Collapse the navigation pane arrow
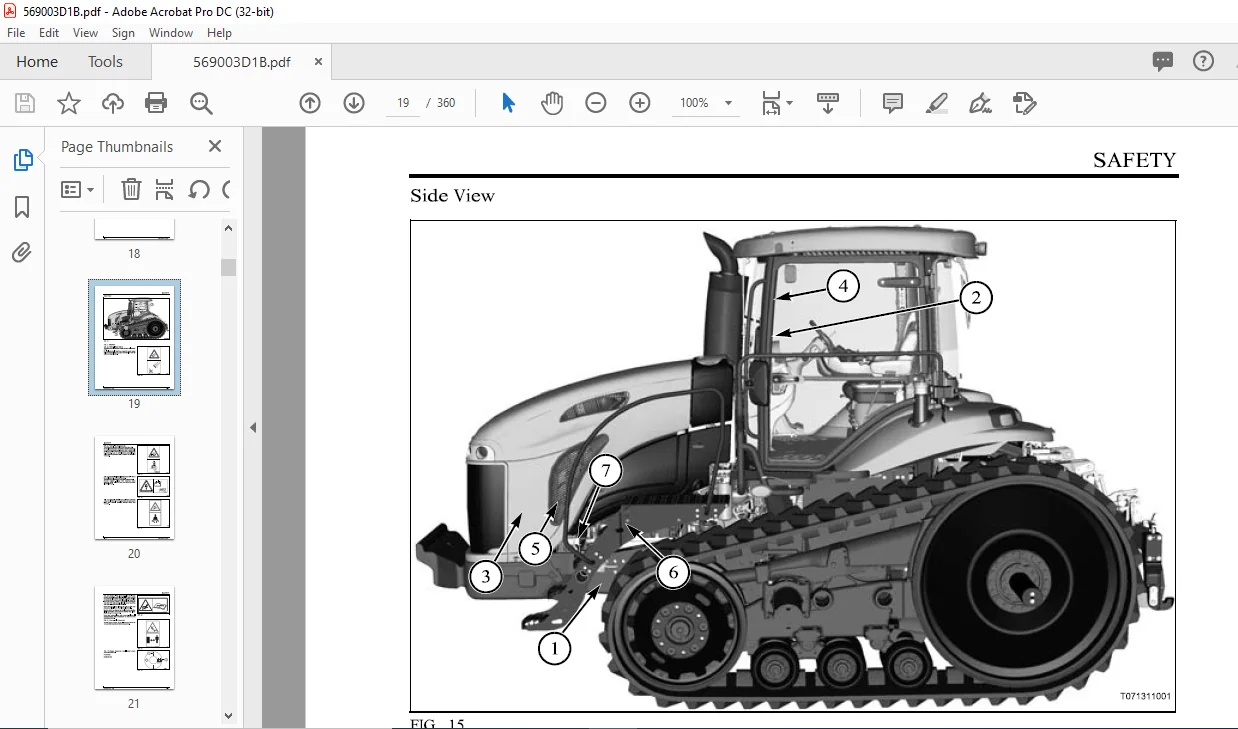This screenshot has height=729, width=1238. 253,427
